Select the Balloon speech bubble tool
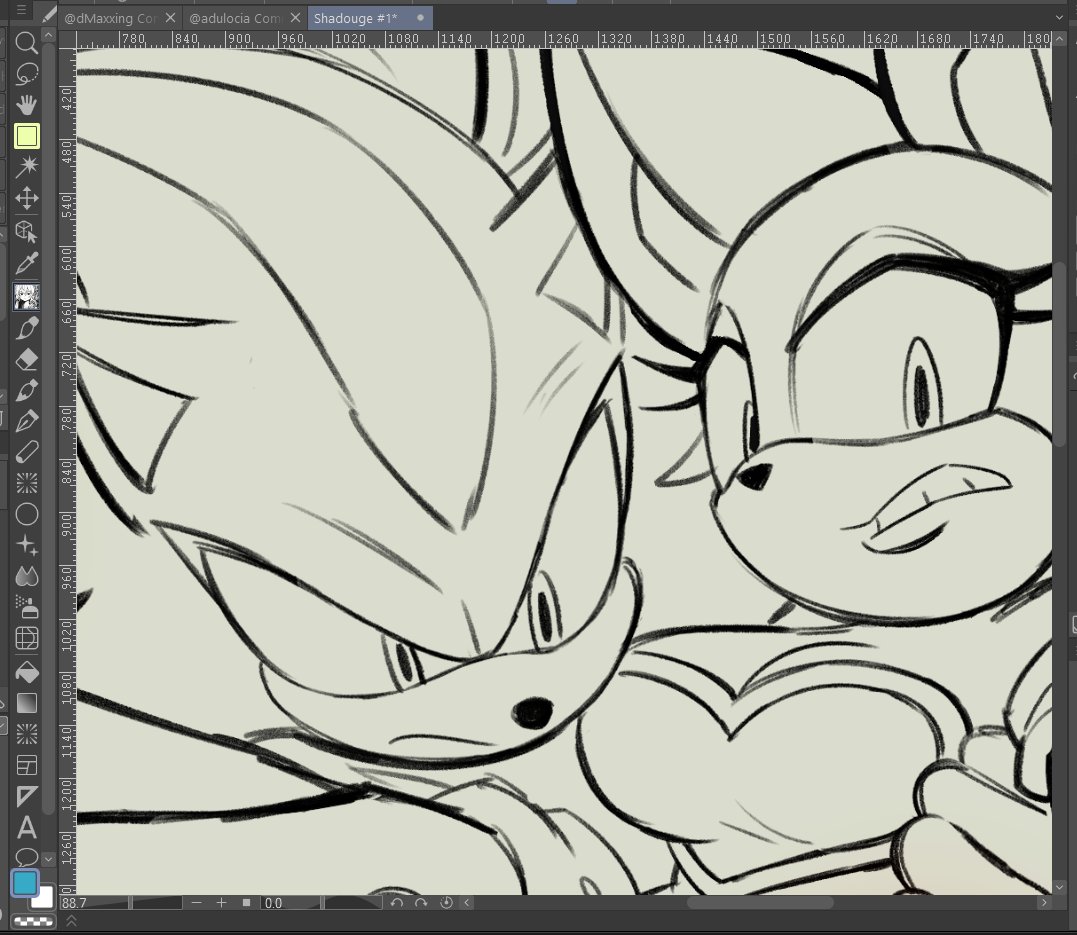1077x935 pixels. 26,856
